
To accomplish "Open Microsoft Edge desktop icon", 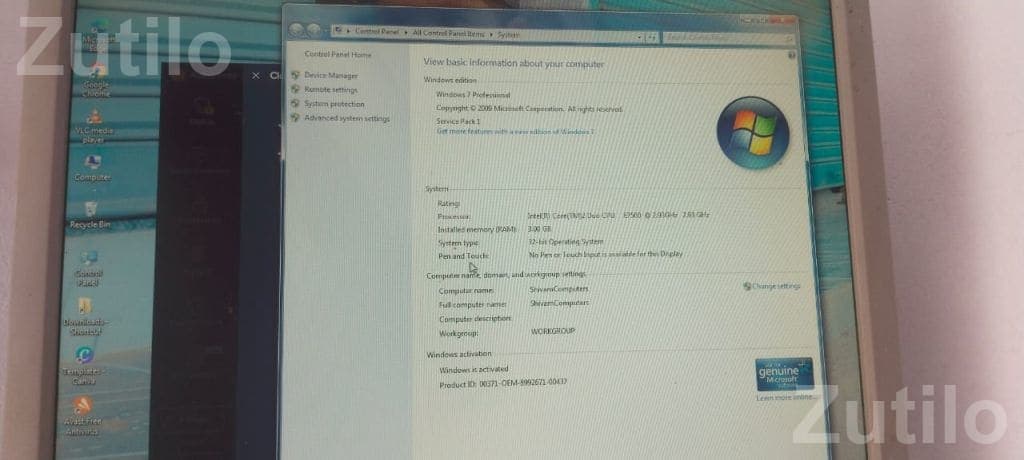I will click(99, 37).
